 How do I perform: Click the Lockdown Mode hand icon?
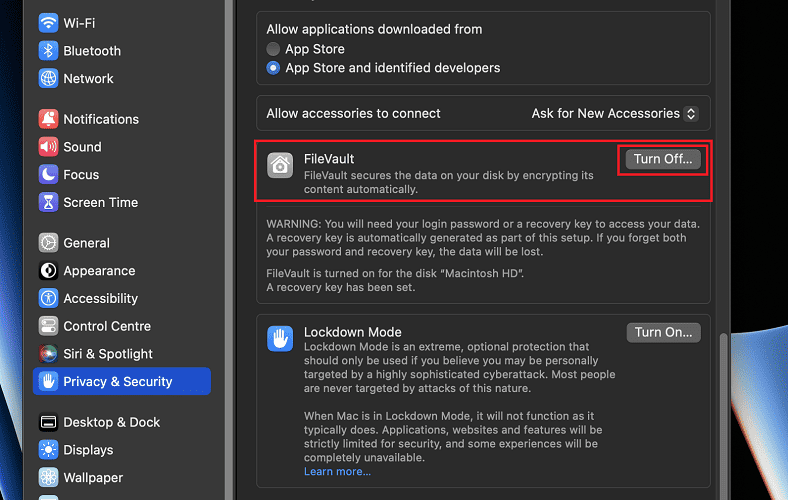pos(280,338)
